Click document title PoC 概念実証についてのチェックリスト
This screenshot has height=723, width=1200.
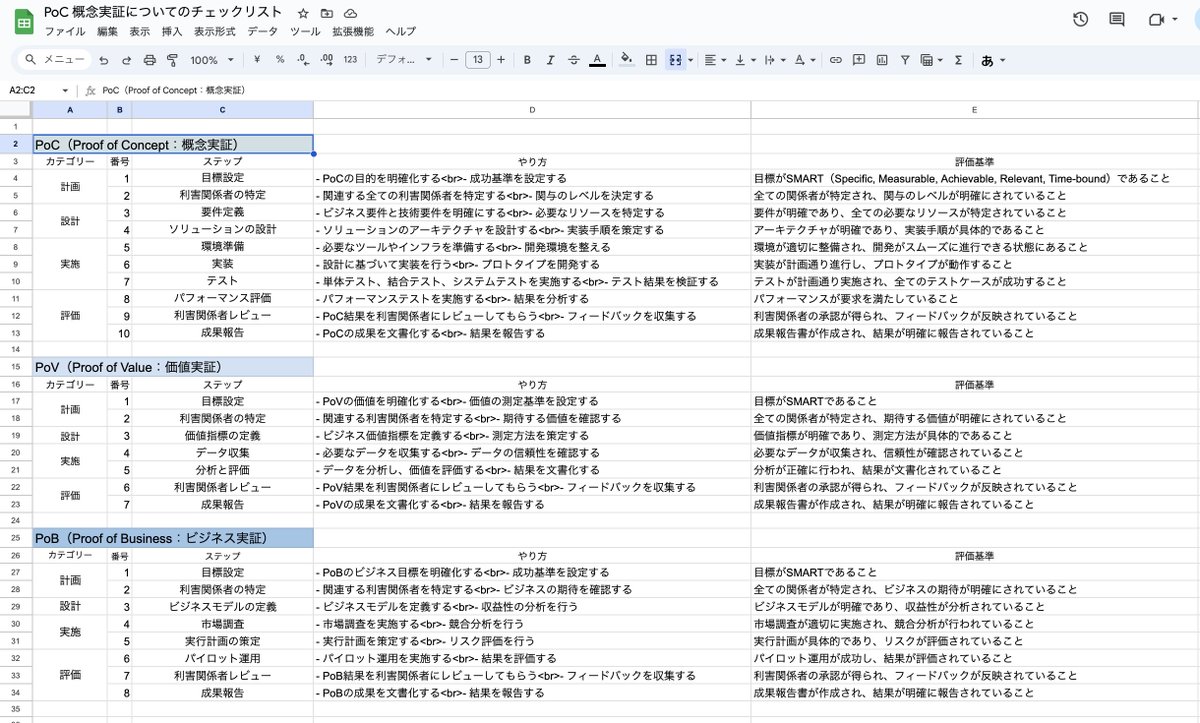(165, 13)
